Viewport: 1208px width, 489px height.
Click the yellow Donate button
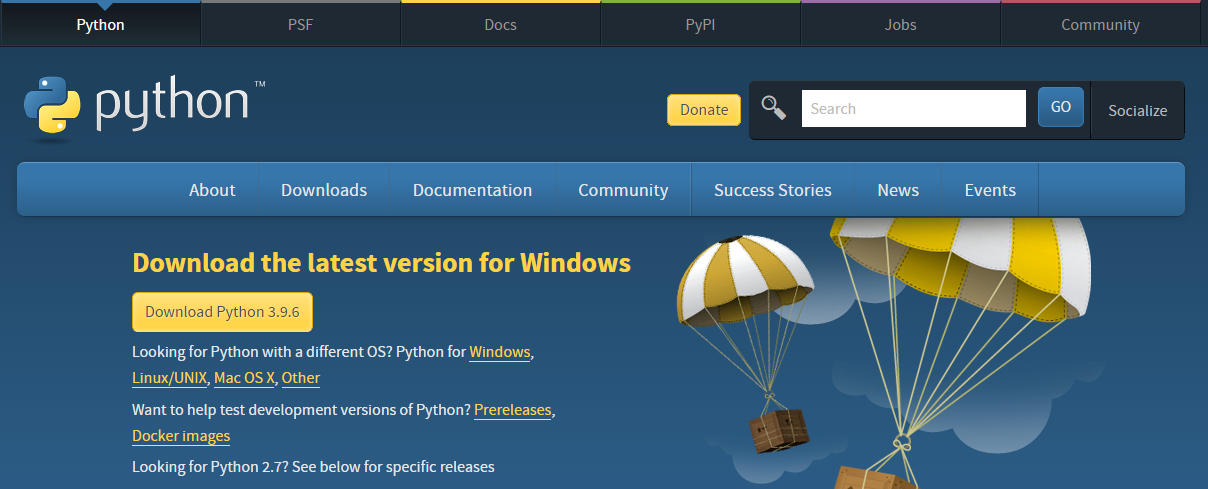click(704, 110)
